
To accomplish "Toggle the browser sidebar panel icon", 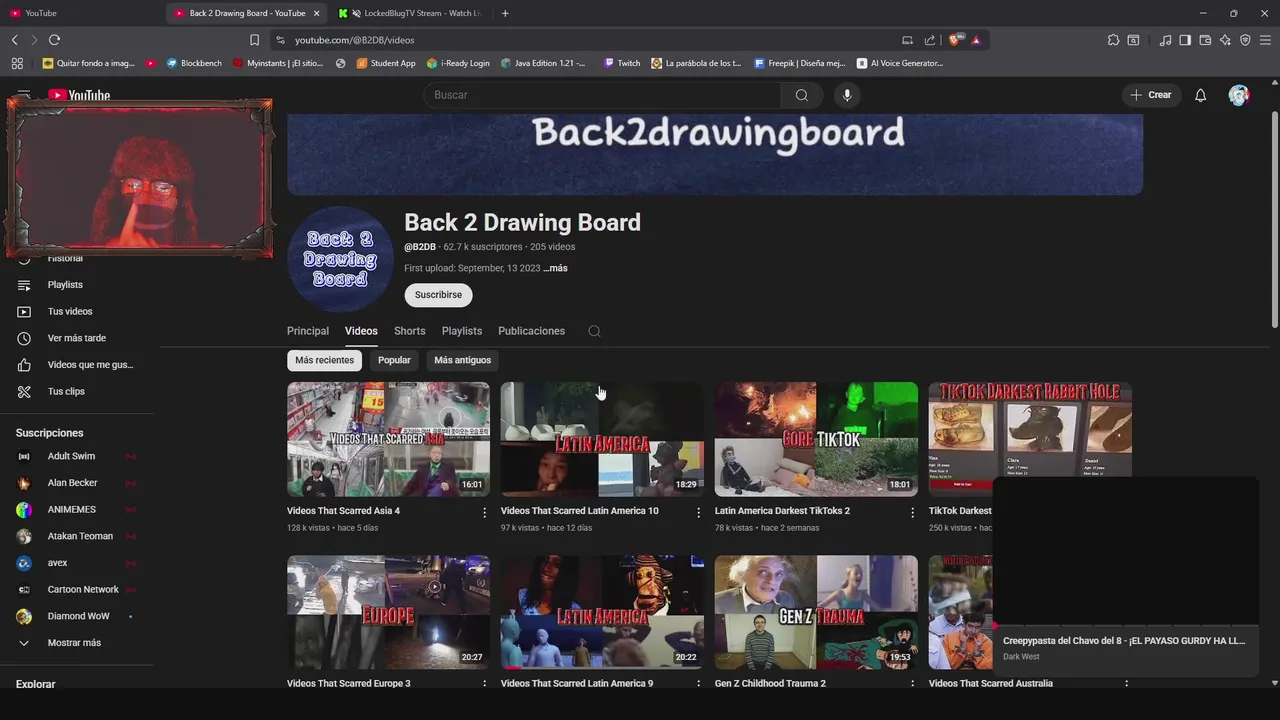I will (1185, 40).
